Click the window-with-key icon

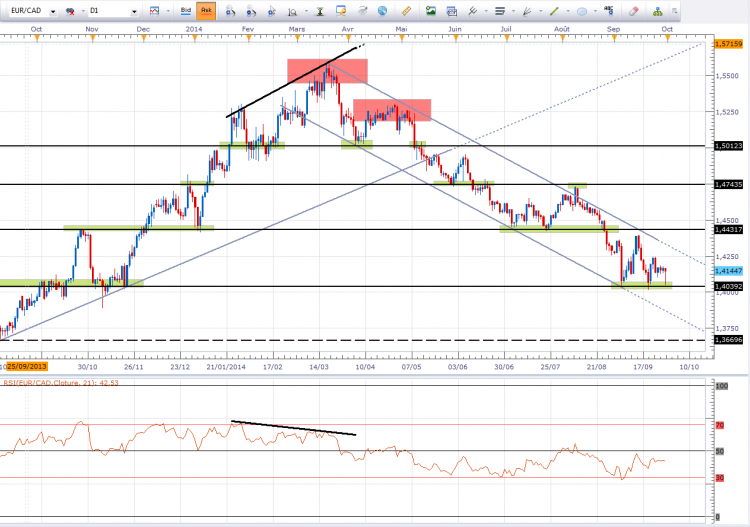pos(341,10)
